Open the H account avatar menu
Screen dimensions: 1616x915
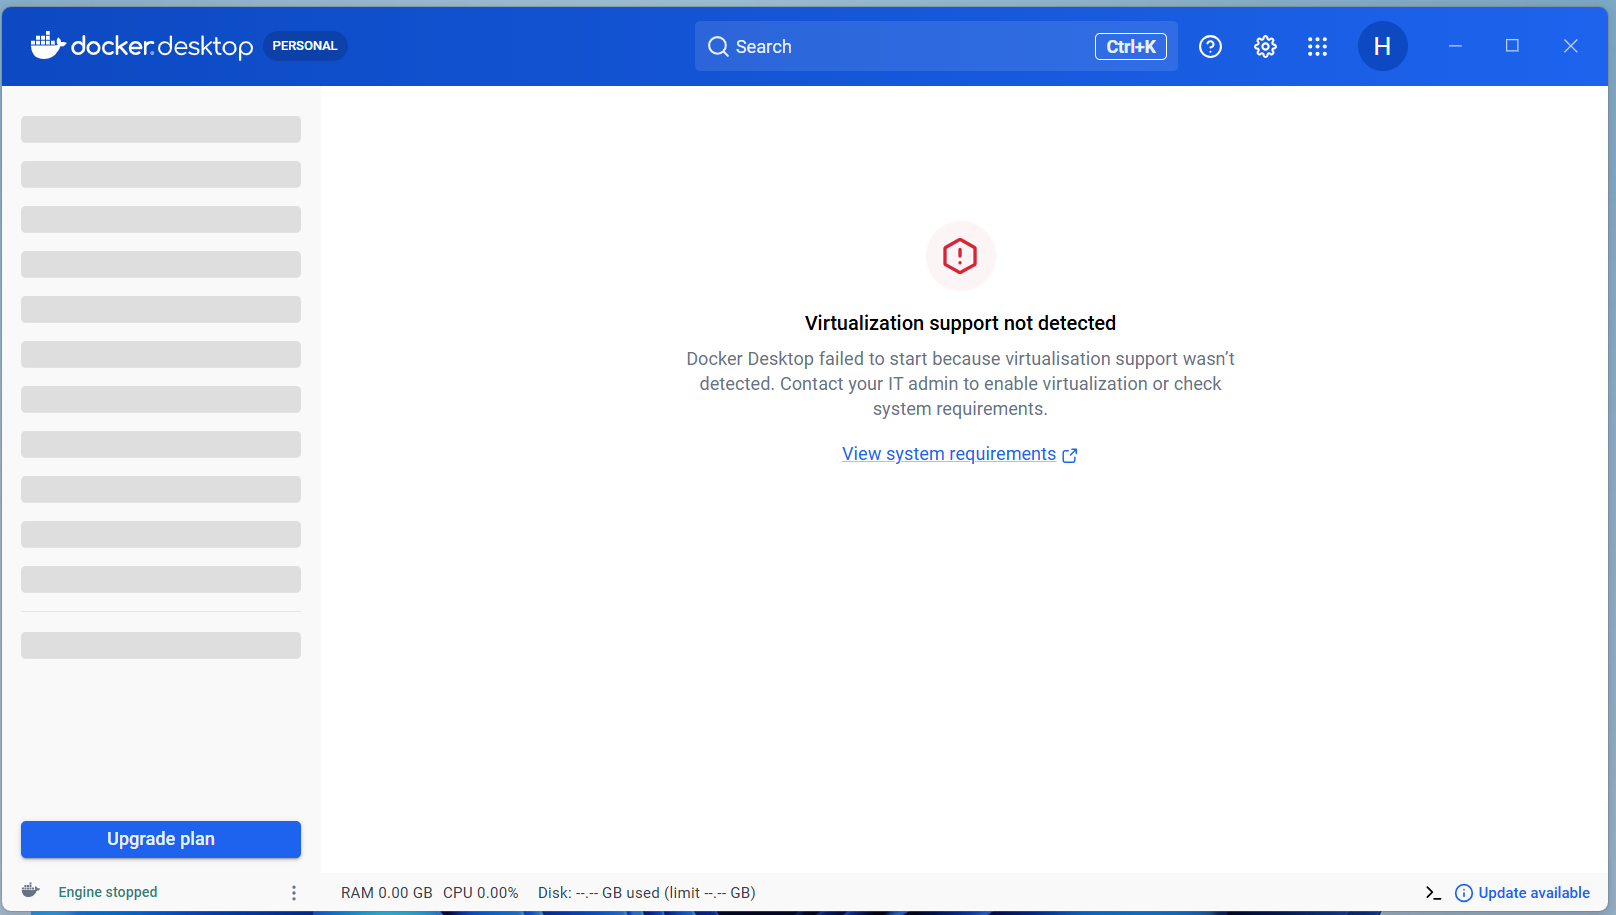point(1382,46)
